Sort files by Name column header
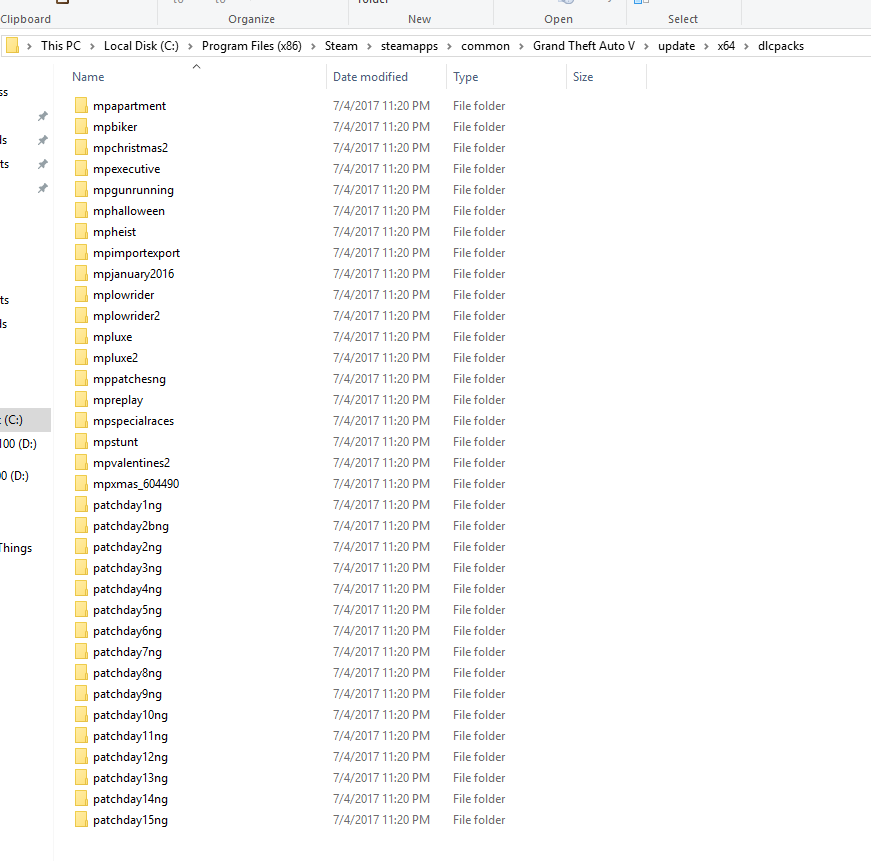Image resolution: width=871 pixels, height=861 pixels. 88,77
